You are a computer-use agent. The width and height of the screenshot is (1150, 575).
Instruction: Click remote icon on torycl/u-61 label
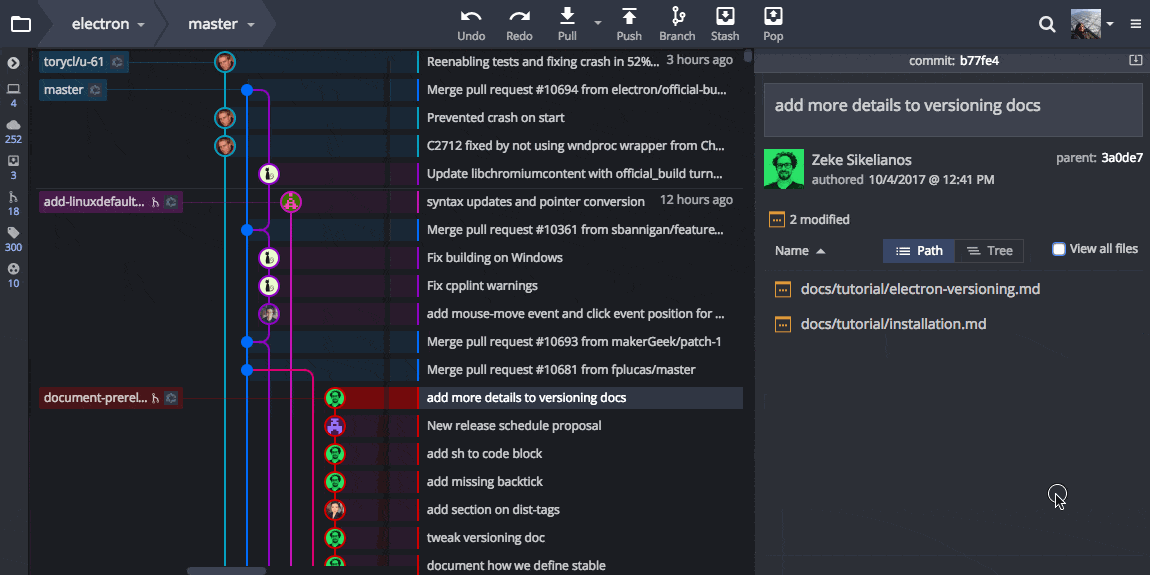coord(117,62)
